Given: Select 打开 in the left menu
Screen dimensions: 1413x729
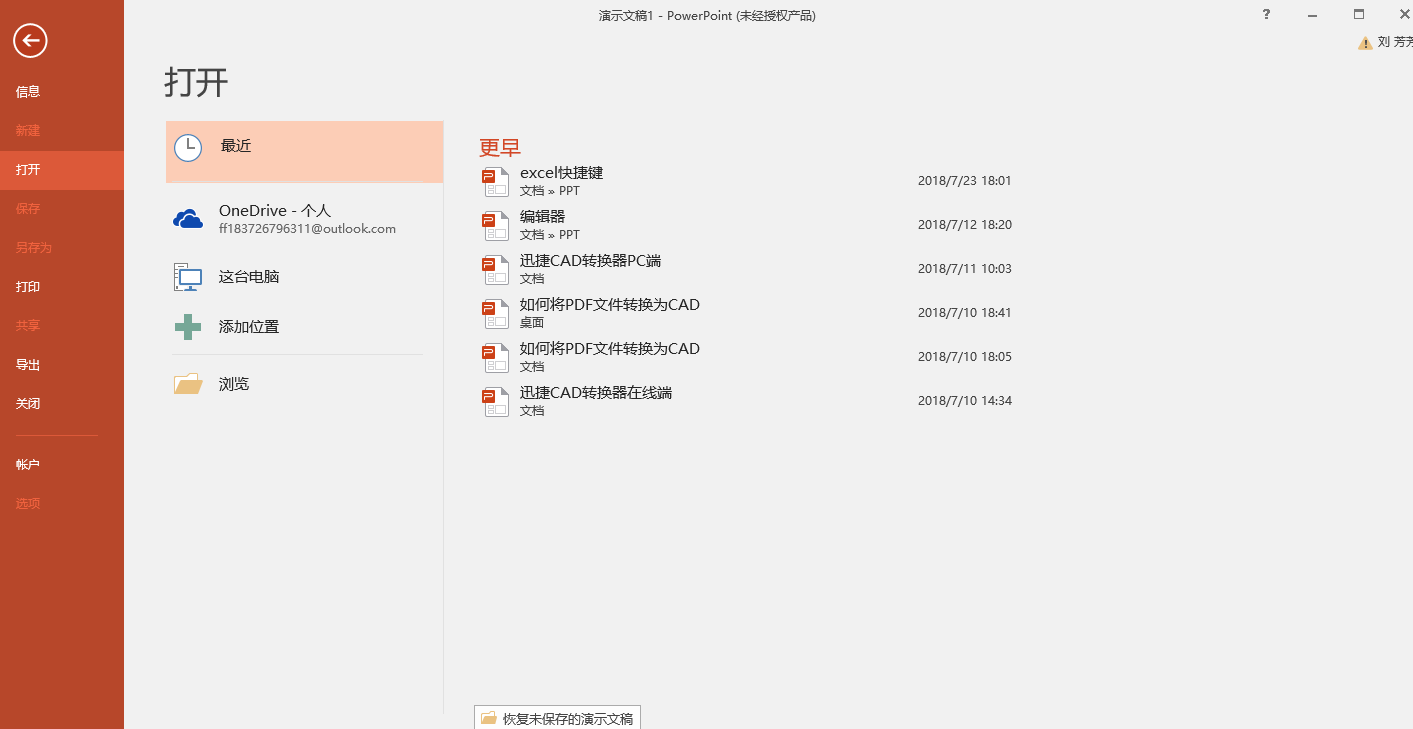Looking at the screenshot, I should (62, 170).
